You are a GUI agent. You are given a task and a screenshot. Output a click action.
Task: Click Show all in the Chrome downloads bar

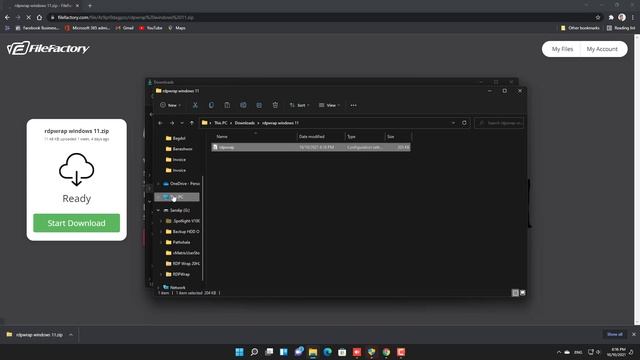(615, 334)
